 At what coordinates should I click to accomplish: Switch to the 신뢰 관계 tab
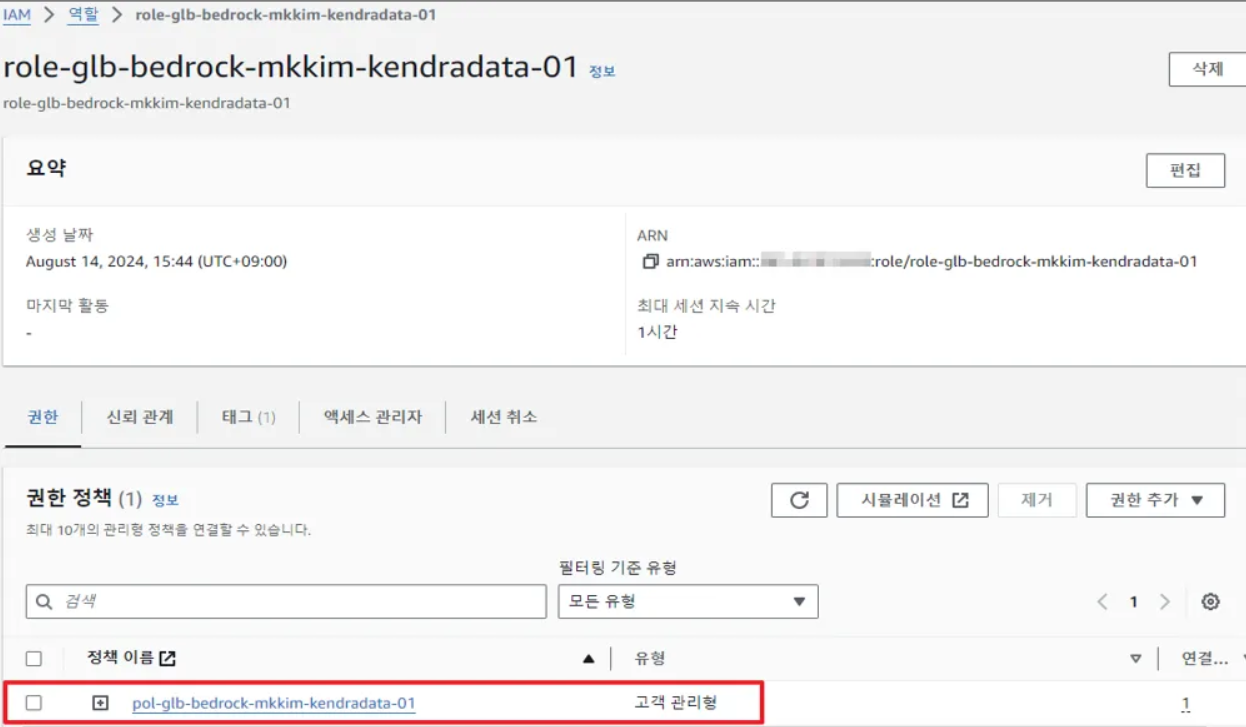coord(140,417)
